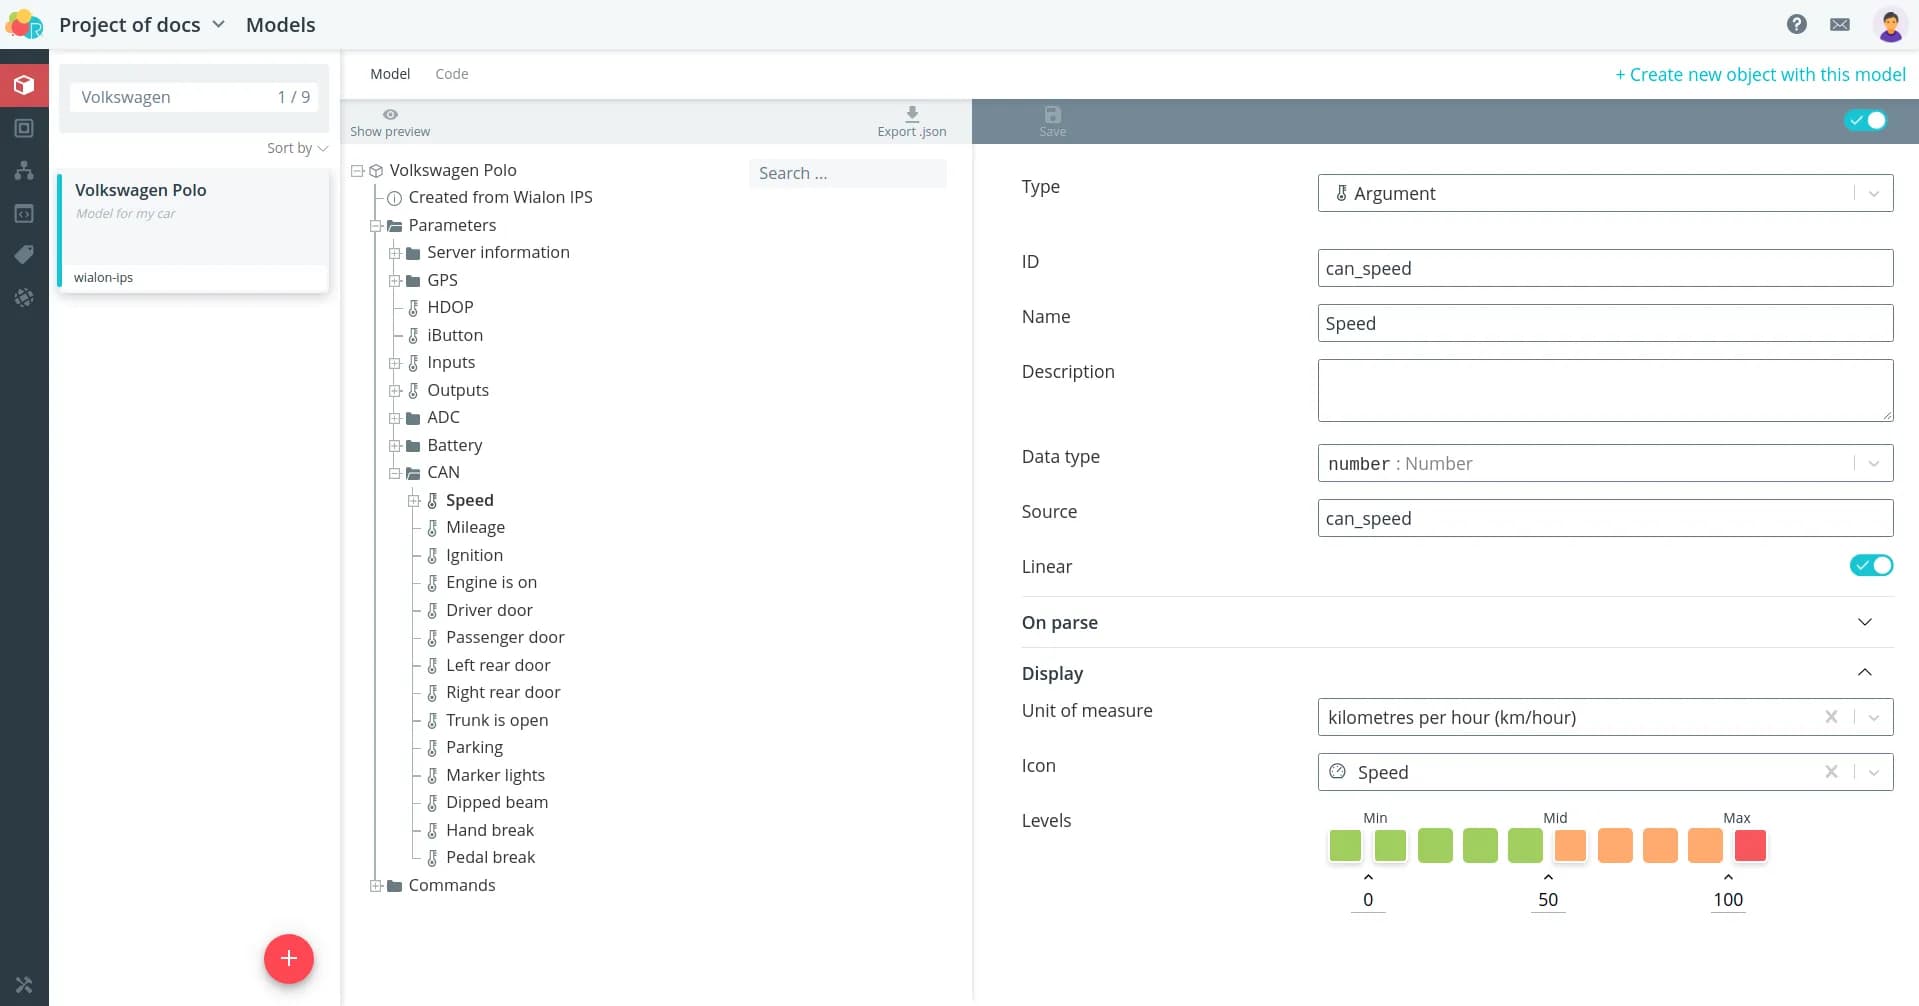Toggle the switch in the Save header bar
Screen dimensions: 1919x1006
(1865, 120)
